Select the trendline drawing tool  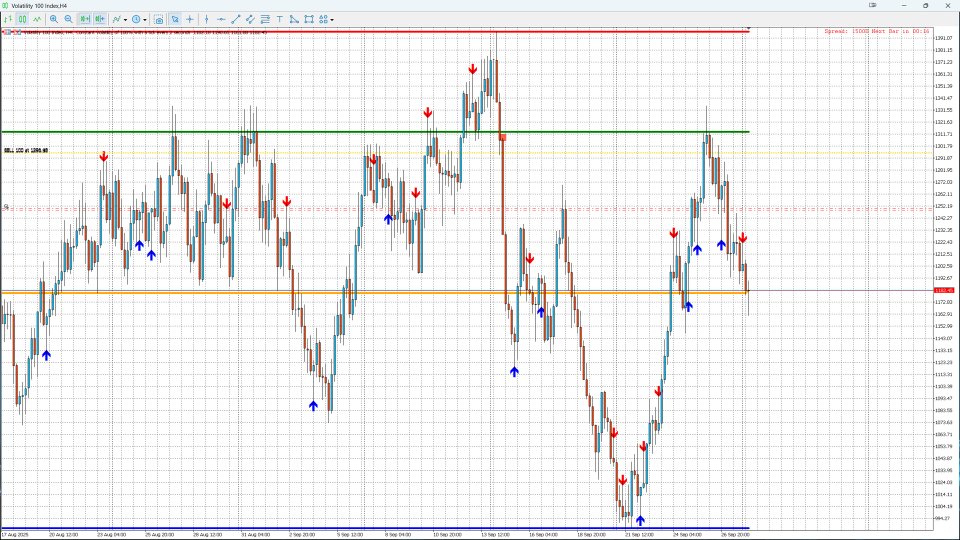pos(236,20)
